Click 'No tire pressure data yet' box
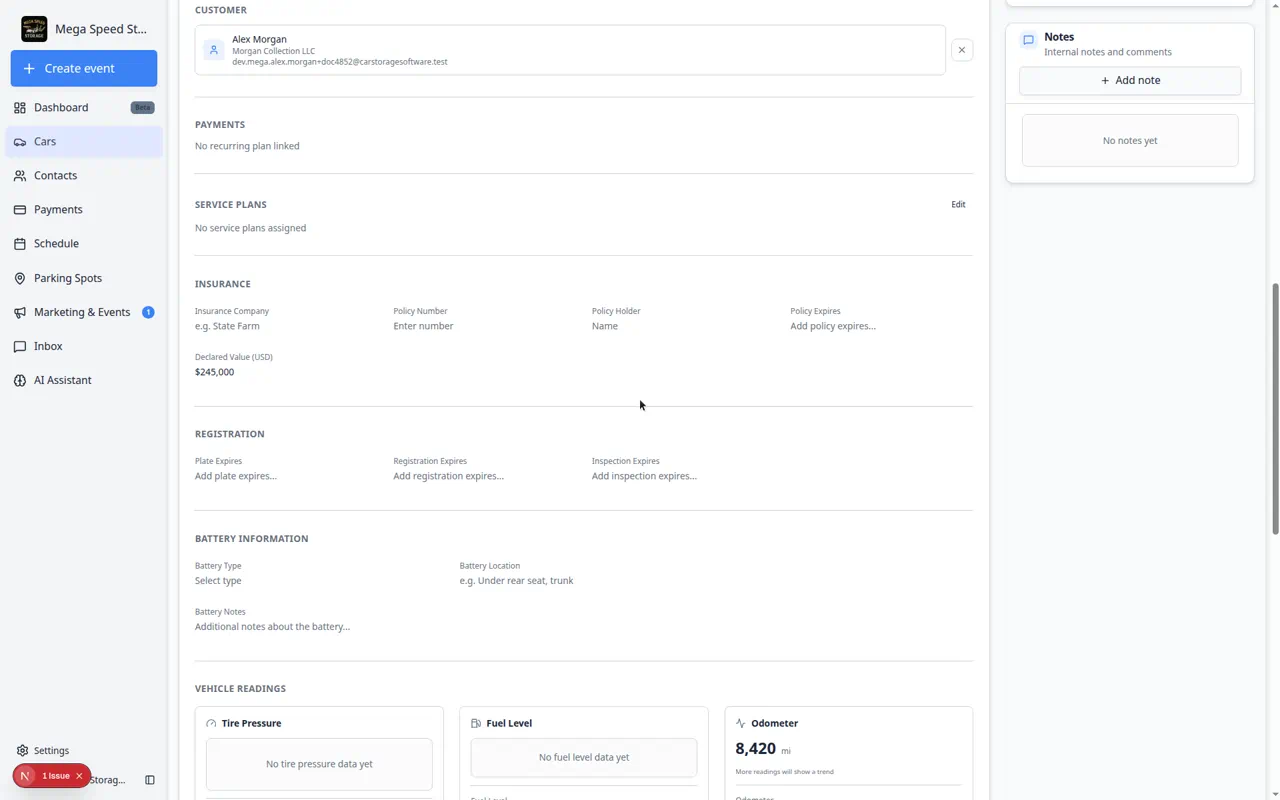This screenshot has width=1280, height=800. 319,764
